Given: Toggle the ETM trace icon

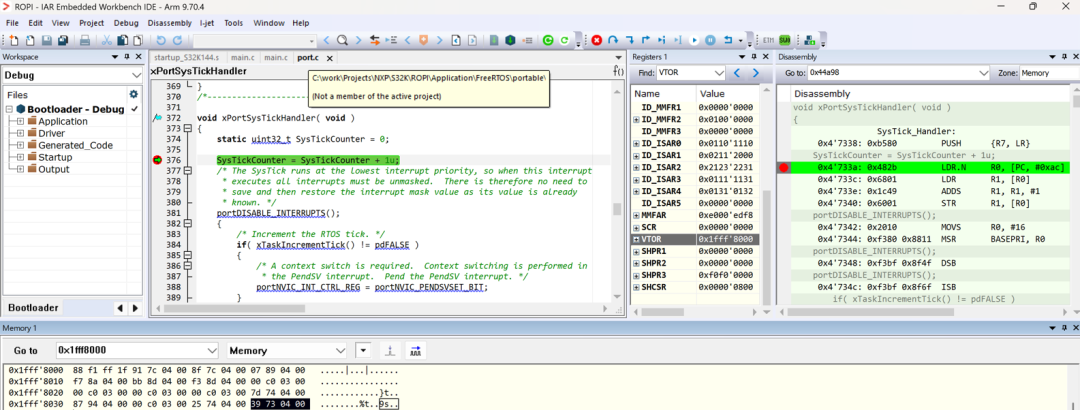Looking at the screenshot, I should point(769,40).
